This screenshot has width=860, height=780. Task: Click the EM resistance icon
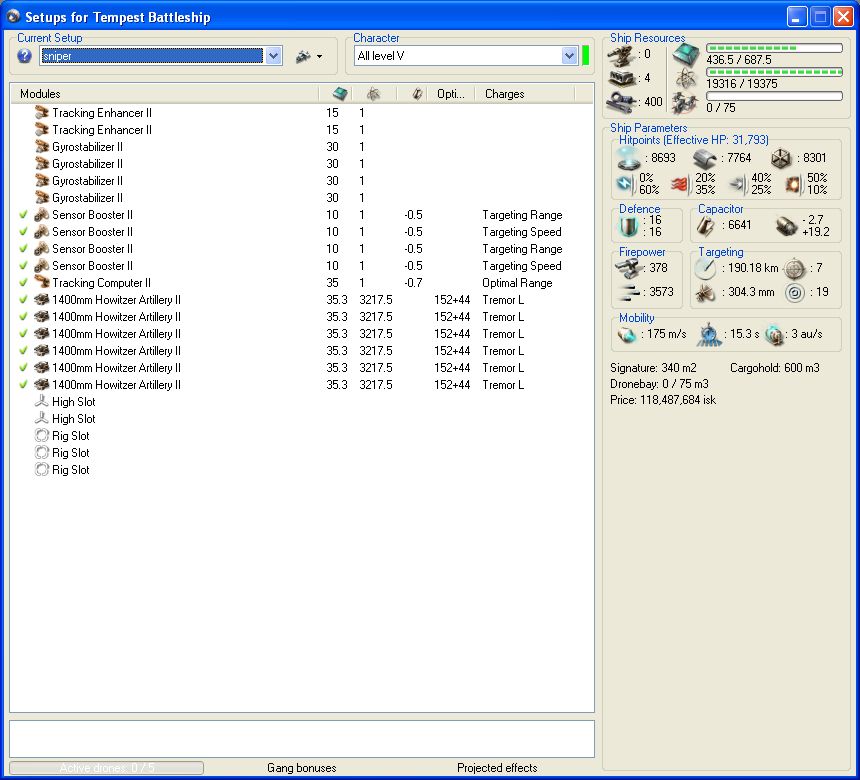tap(624, 183)
